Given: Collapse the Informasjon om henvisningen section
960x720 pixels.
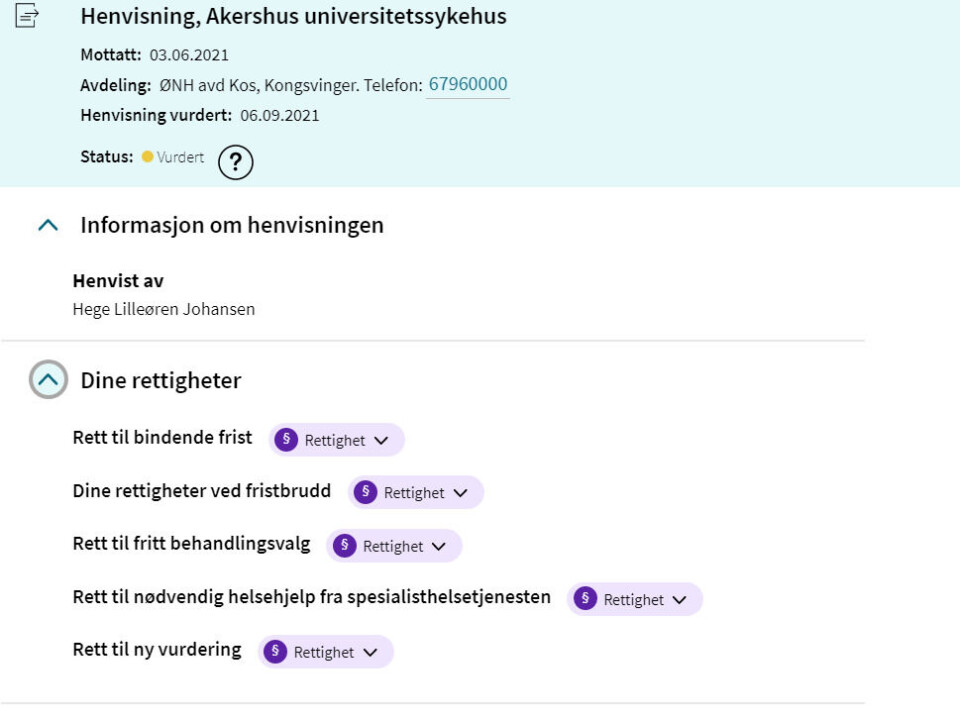Looking at the screenshot, I should (x=48, y=225).
